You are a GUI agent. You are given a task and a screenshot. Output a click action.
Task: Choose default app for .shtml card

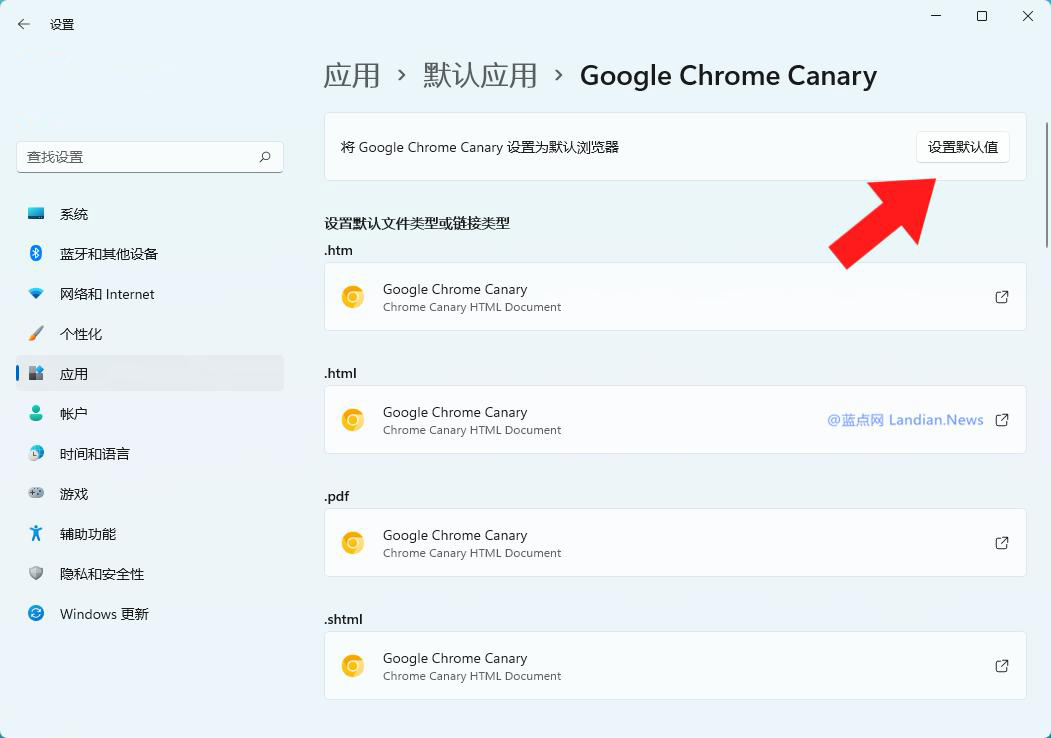[x=675, y=666]
